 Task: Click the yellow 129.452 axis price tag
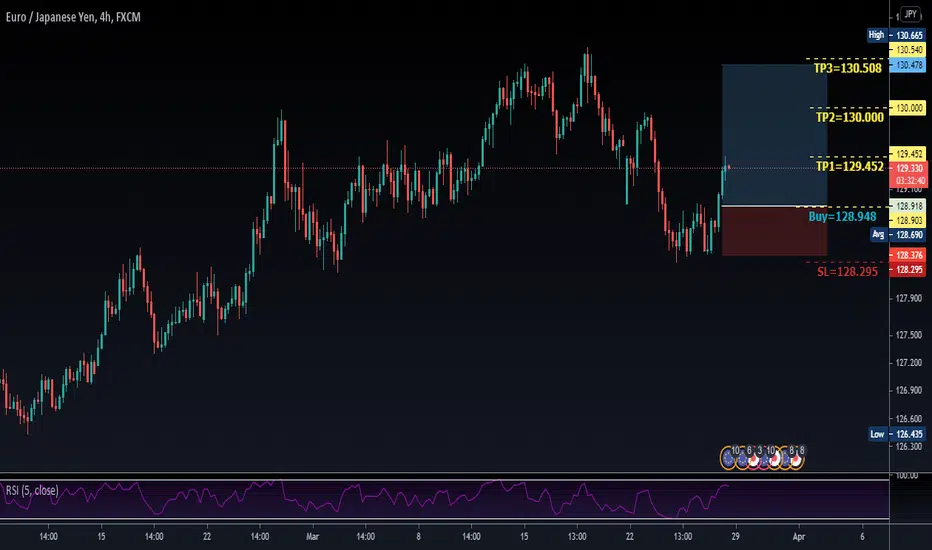(x=908, y=154)
